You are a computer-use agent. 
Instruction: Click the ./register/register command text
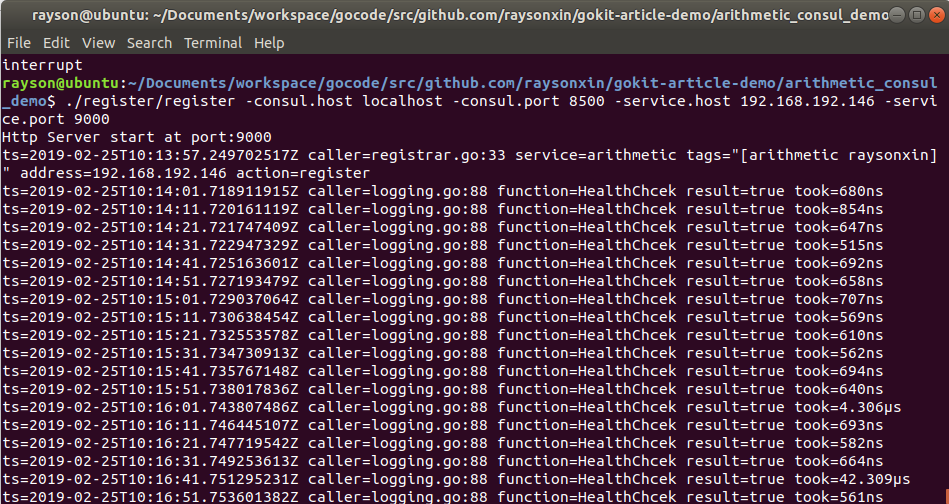149,101
